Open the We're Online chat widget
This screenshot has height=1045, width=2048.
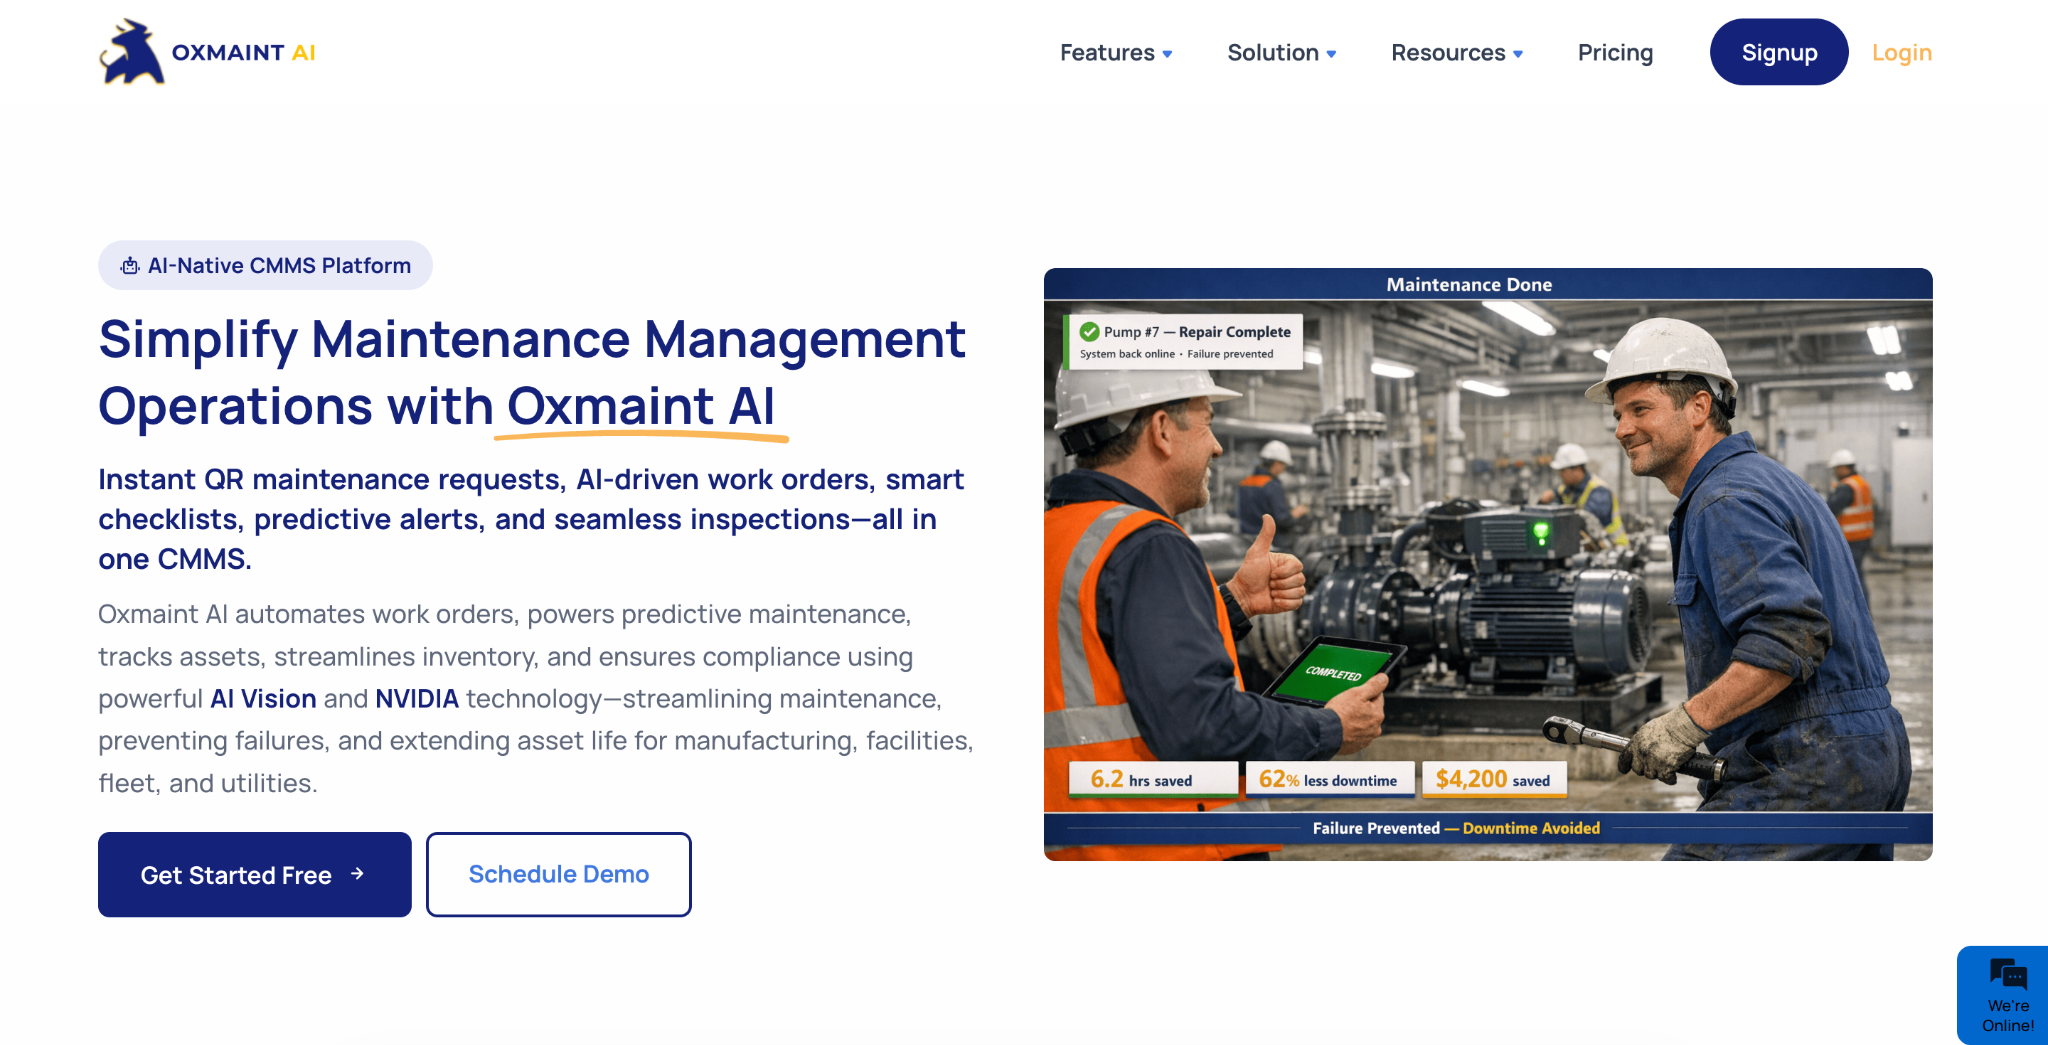[2003, 995]
